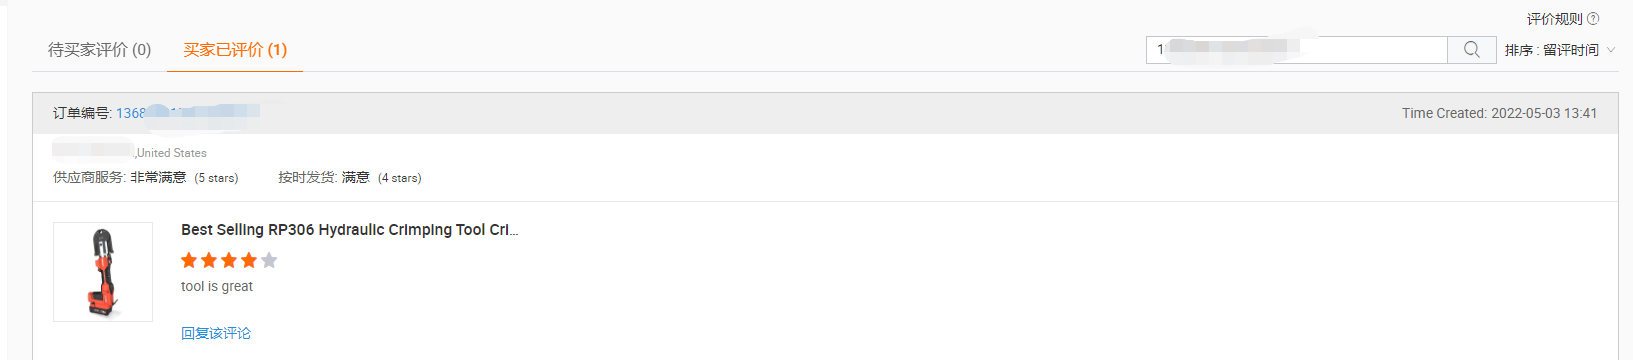Focus the order search input field
Viewport: 1633px width, 360px height.
[x=1297, y=49]
